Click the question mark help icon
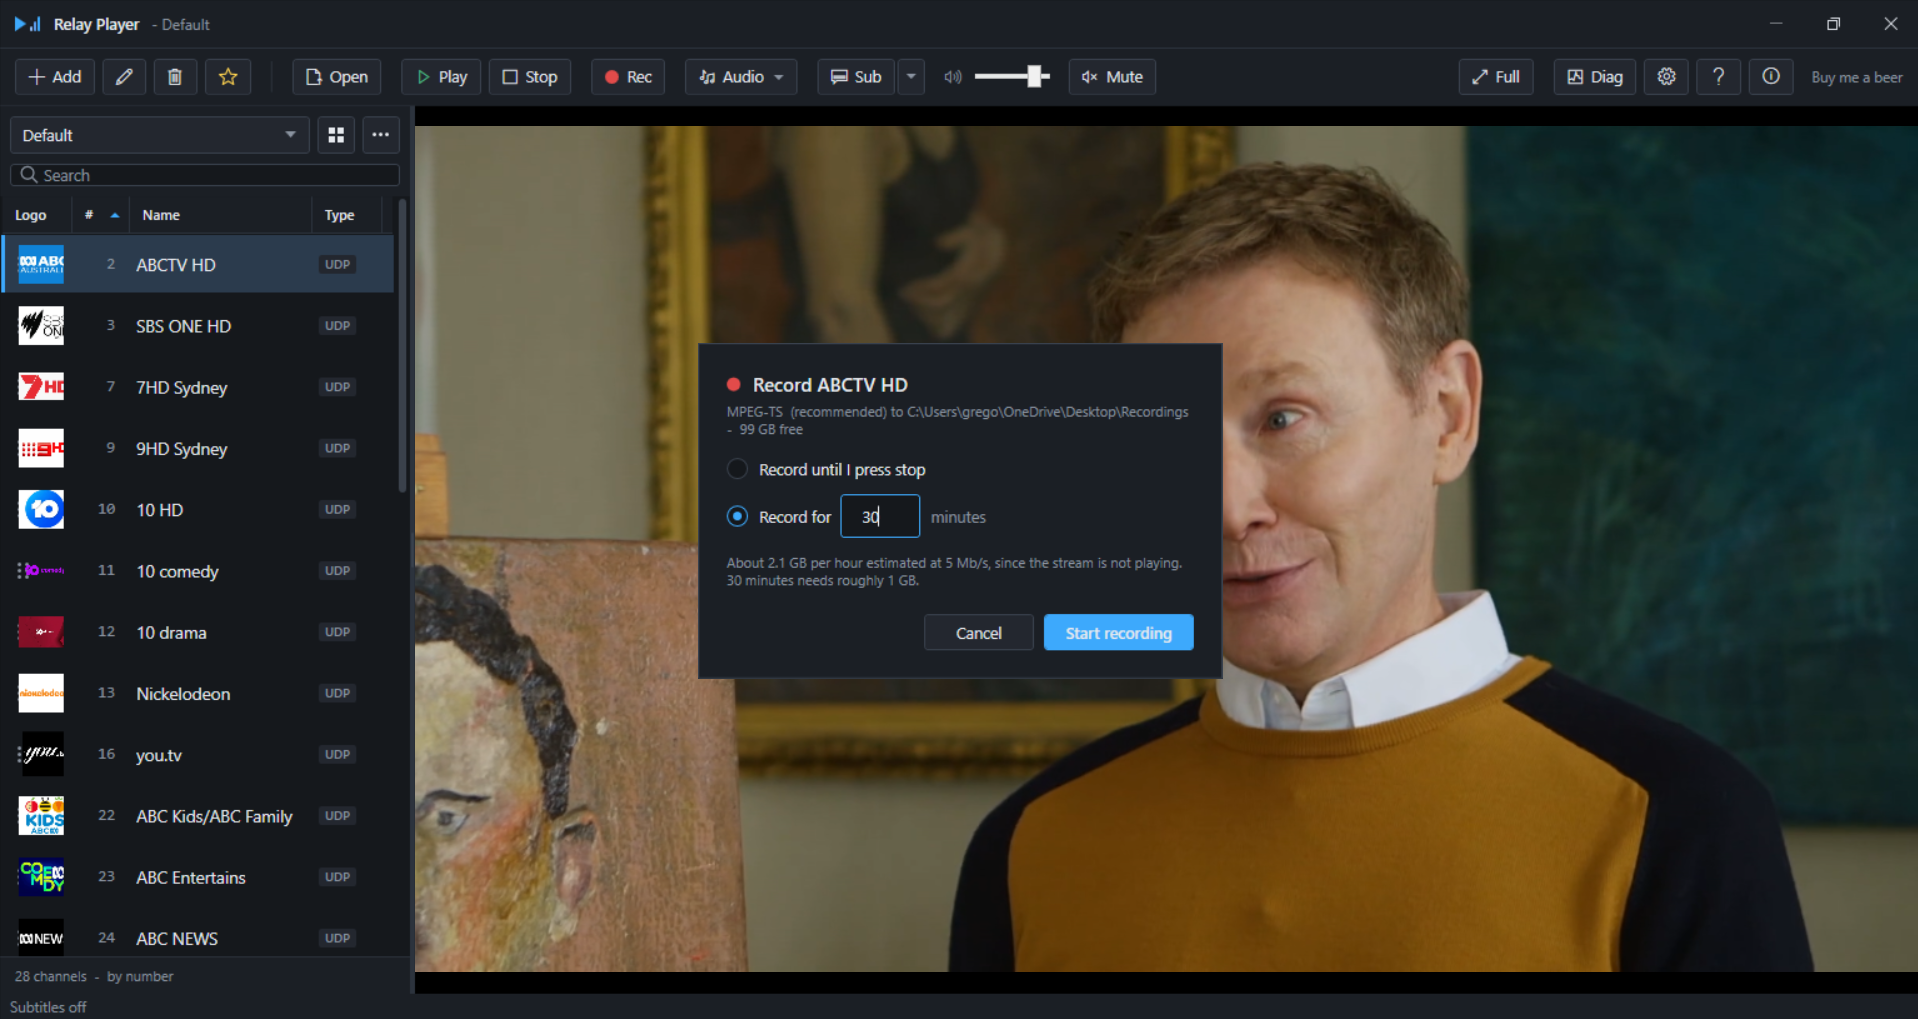This screenshot has width=1918, height=1019. pyautogui.click(x=1719, y=77)
